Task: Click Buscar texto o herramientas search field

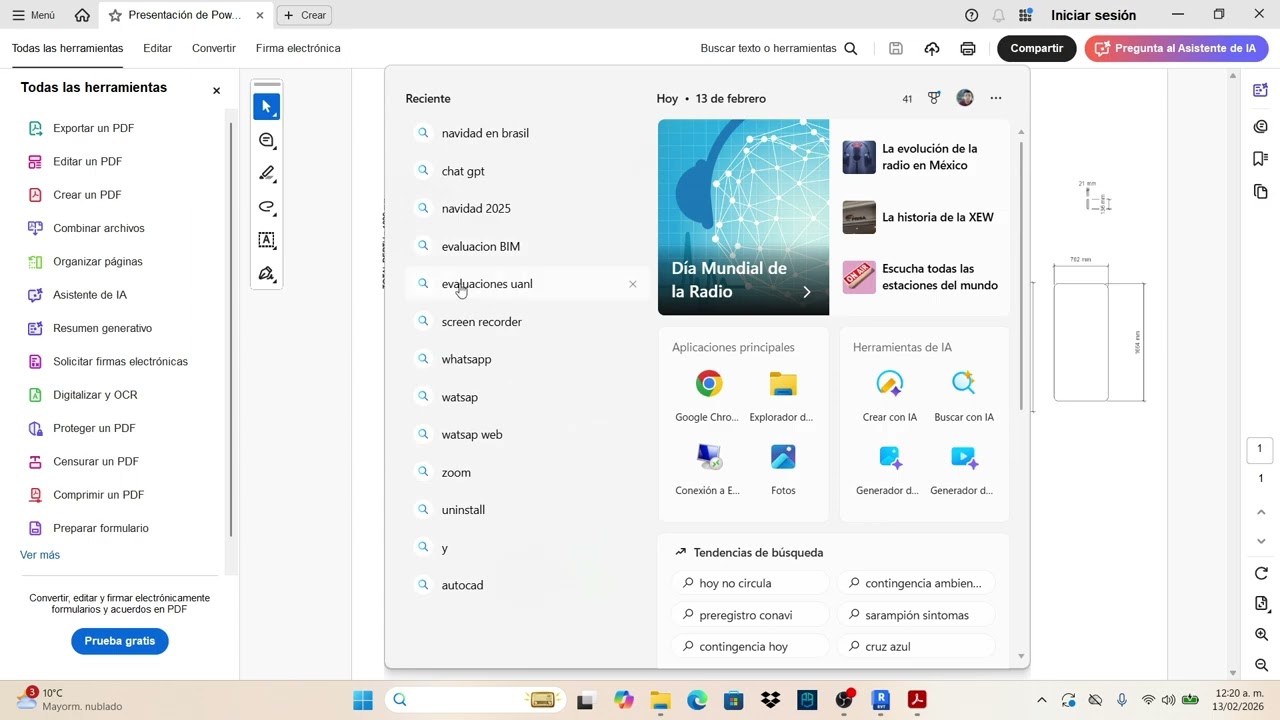Action: pos(779,48)
